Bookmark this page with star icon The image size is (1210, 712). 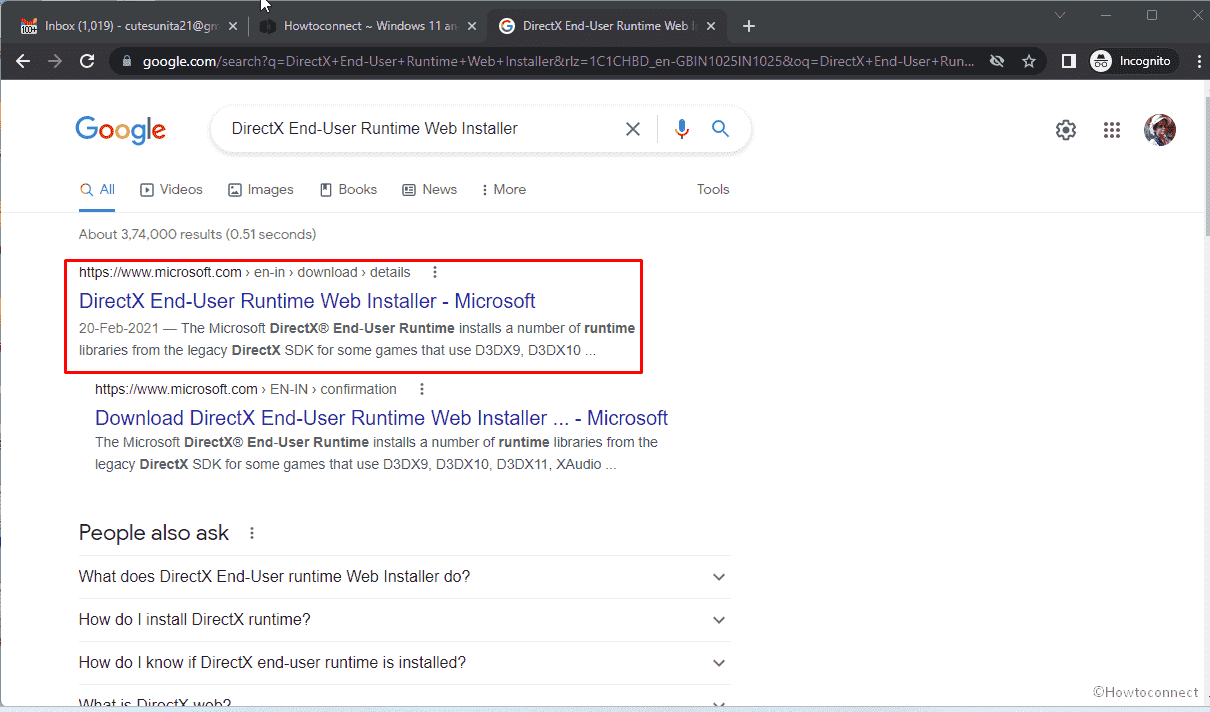(x=1028, y=61)
